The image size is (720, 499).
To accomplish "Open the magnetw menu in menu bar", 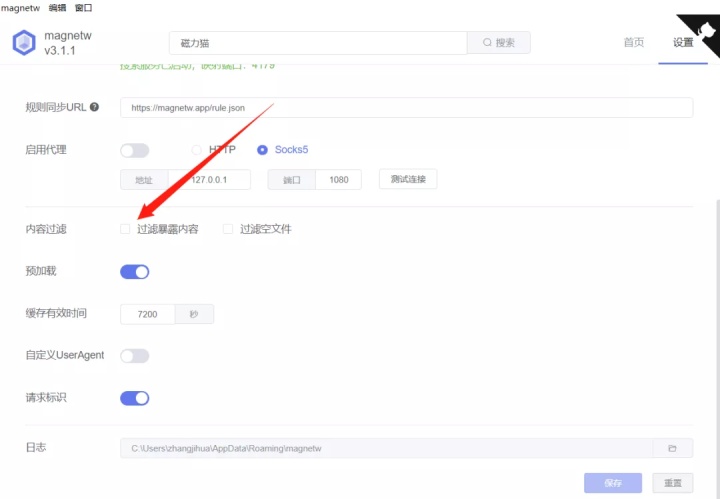I will click(21, 8).
